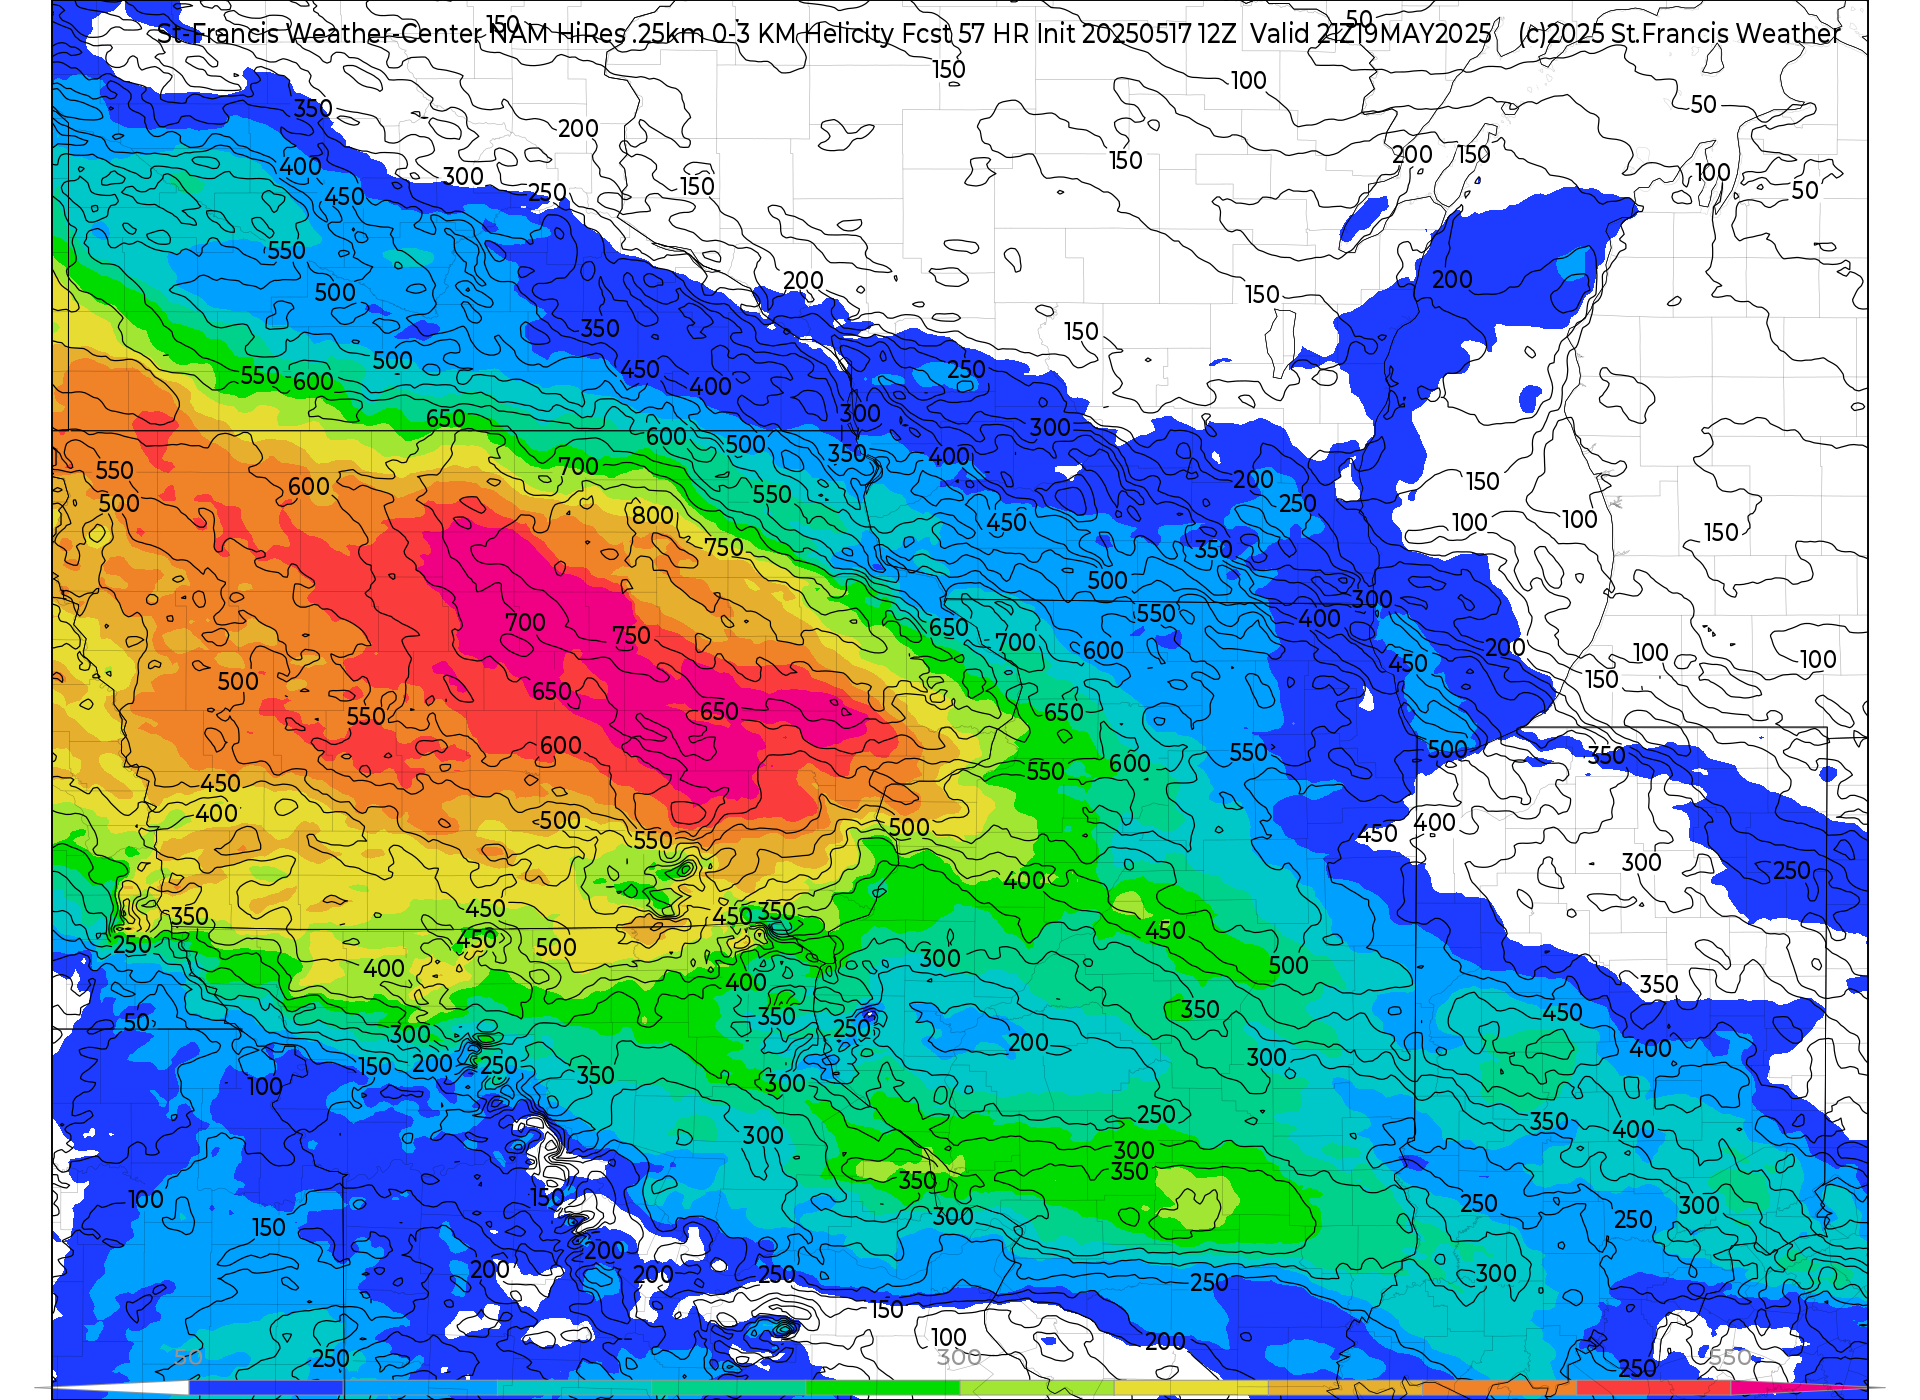Click the 'St.Francis Weather Center' title text
Viewport: 1920px width, 1400px height.
click(322, 34)
